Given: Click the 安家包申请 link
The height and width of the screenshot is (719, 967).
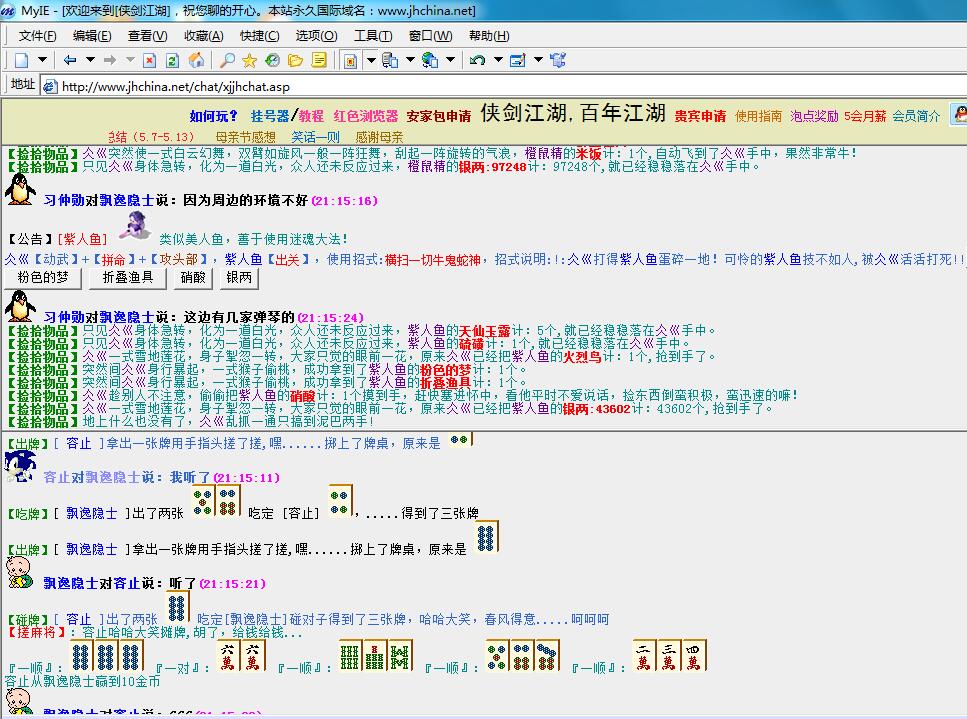Looking at the screenshot, I should pos(438,116).
